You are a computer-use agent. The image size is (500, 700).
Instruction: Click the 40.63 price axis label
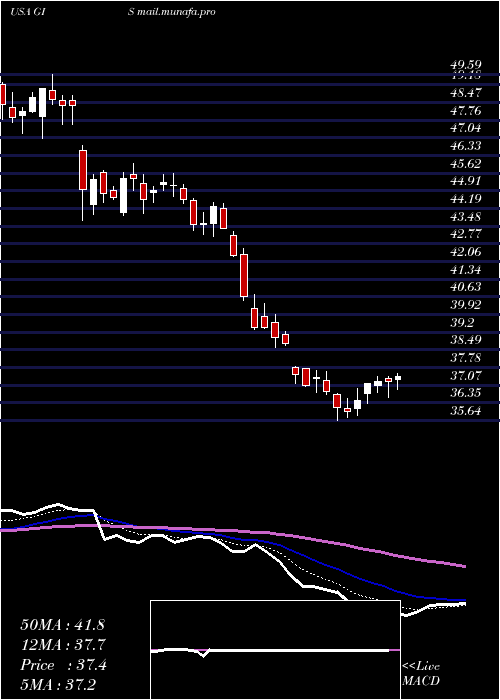tap(466, 288)
